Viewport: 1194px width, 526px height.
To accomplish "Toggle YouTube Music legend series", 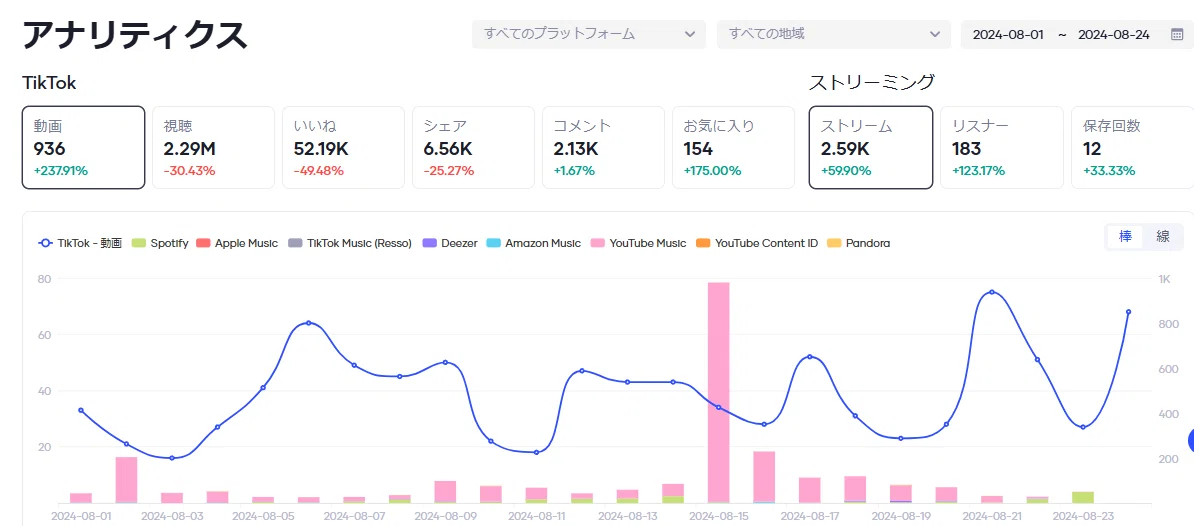I will pos(638,244).
